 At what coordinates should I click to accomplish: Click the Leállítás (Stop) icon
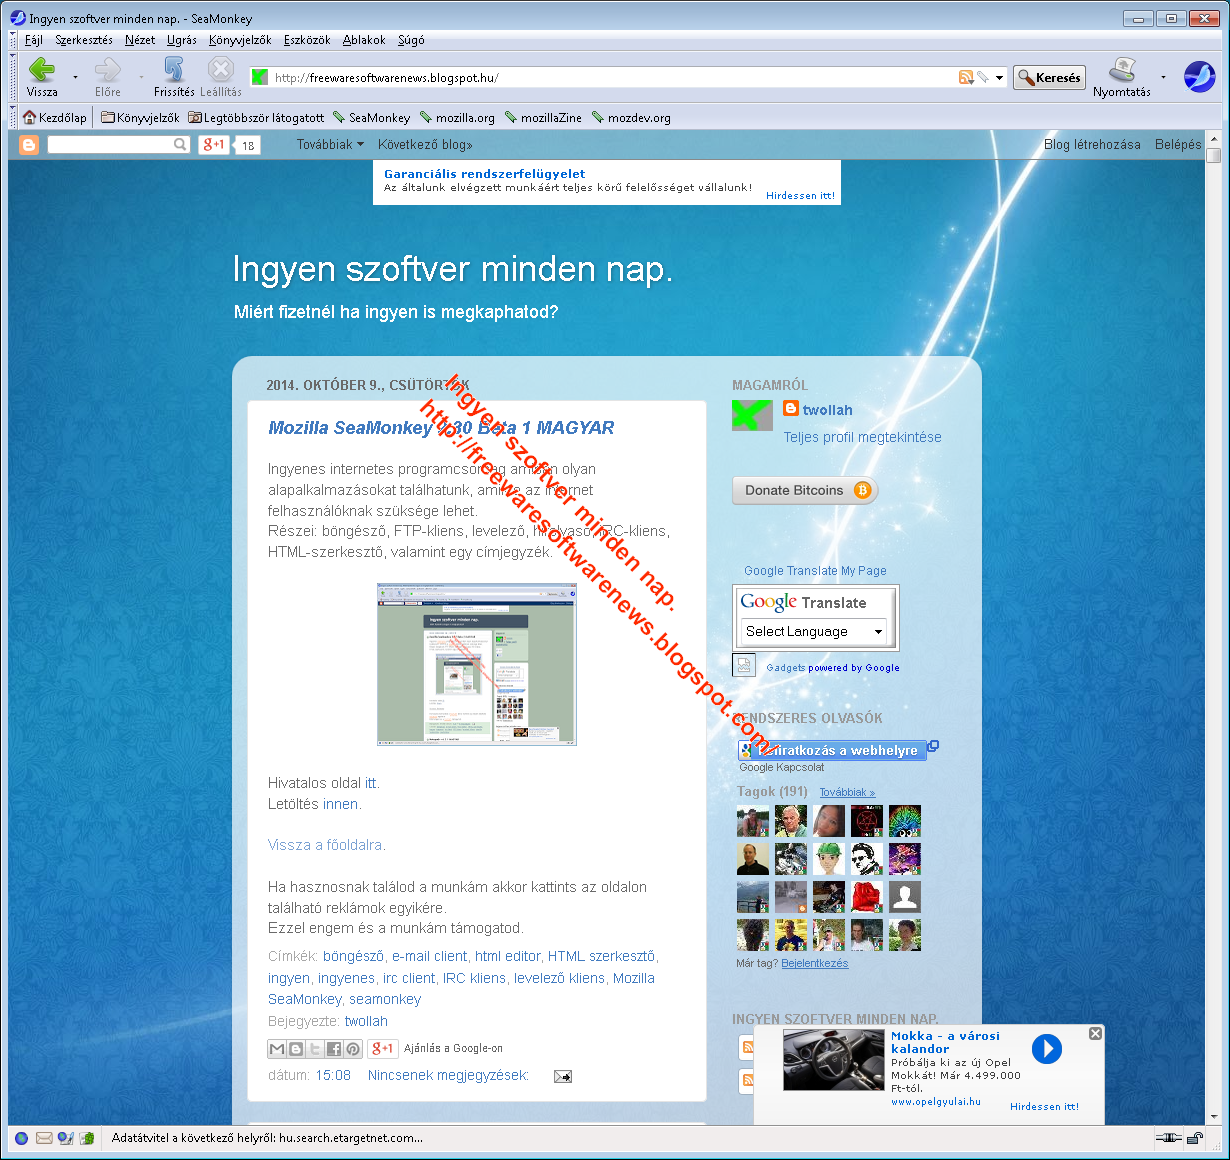point(221,70)
